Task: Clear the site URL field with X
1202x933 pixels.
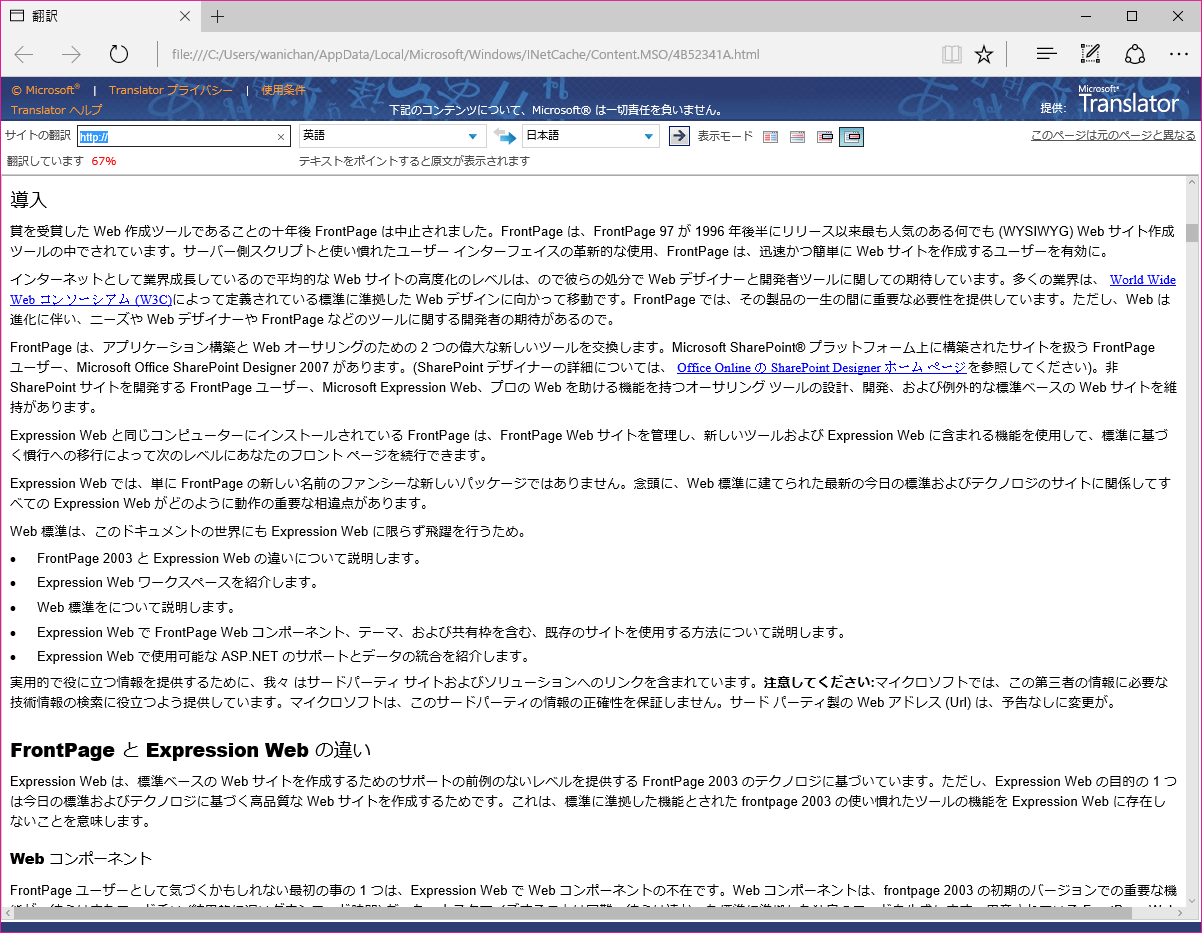Action: coord(281,137)
